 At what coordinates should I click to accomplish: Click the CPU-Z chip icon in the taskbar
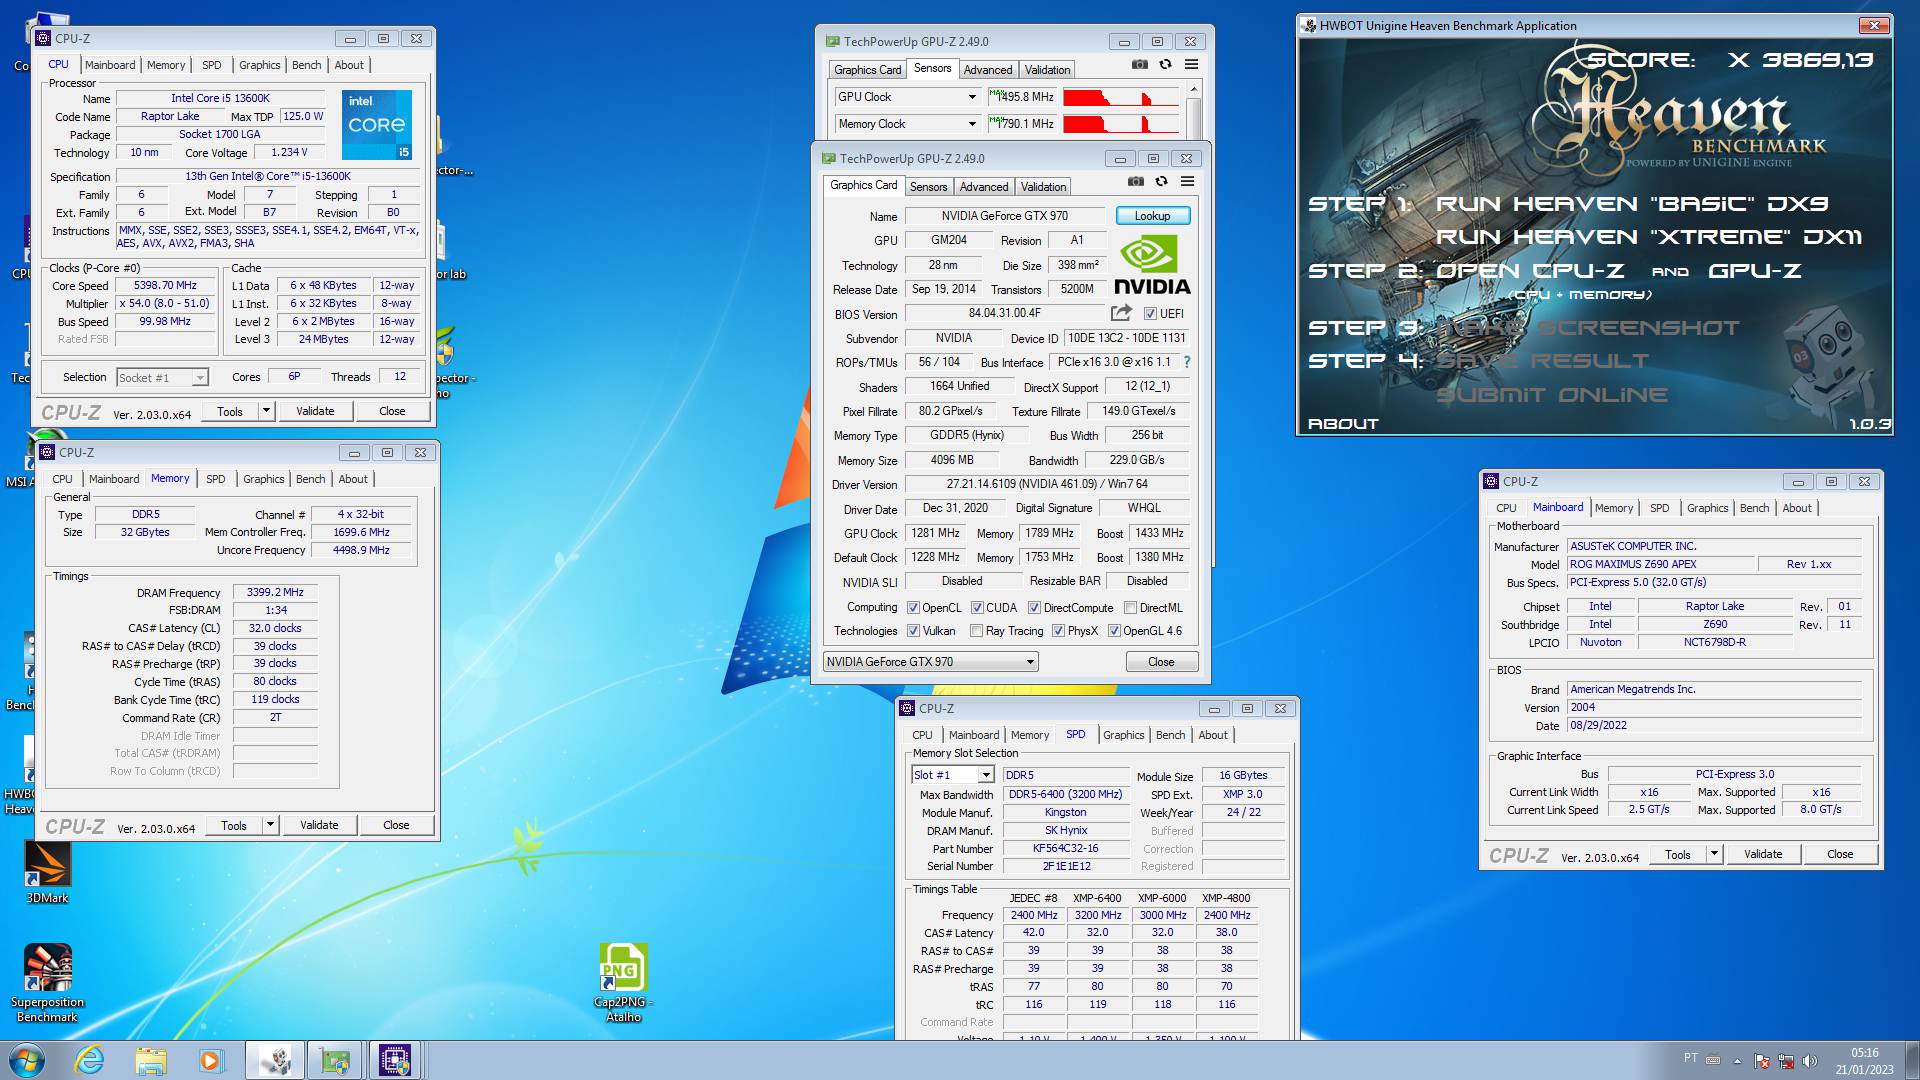coord(394,1060)
